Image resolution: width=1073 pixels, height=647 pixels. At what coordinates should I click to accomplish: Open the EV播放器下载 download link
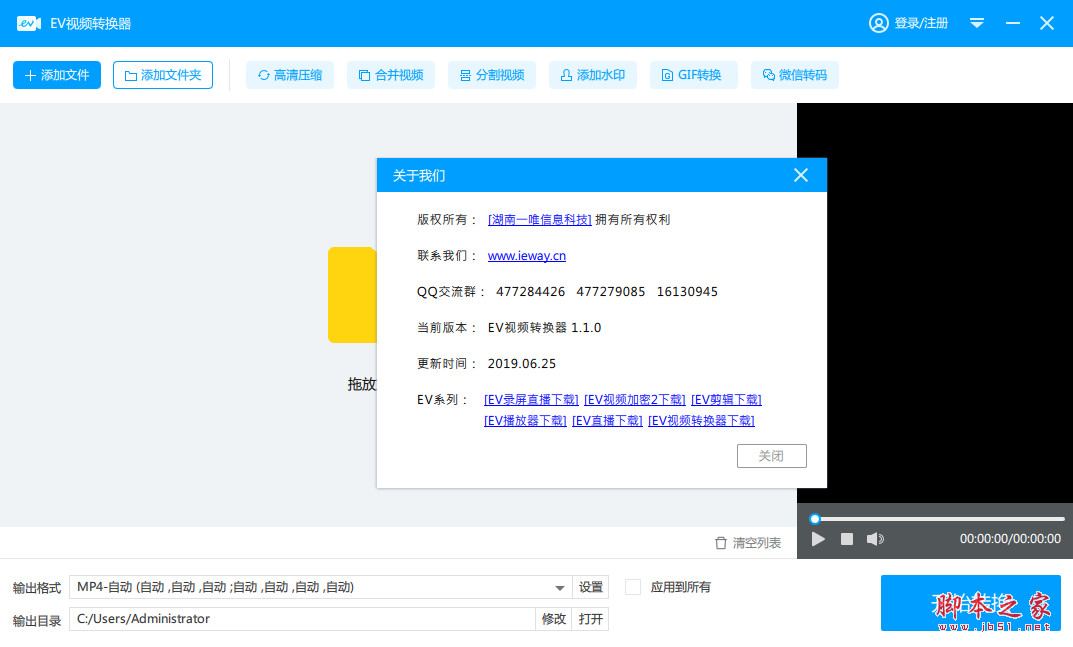pyautogui.click(x=525, y=420)
